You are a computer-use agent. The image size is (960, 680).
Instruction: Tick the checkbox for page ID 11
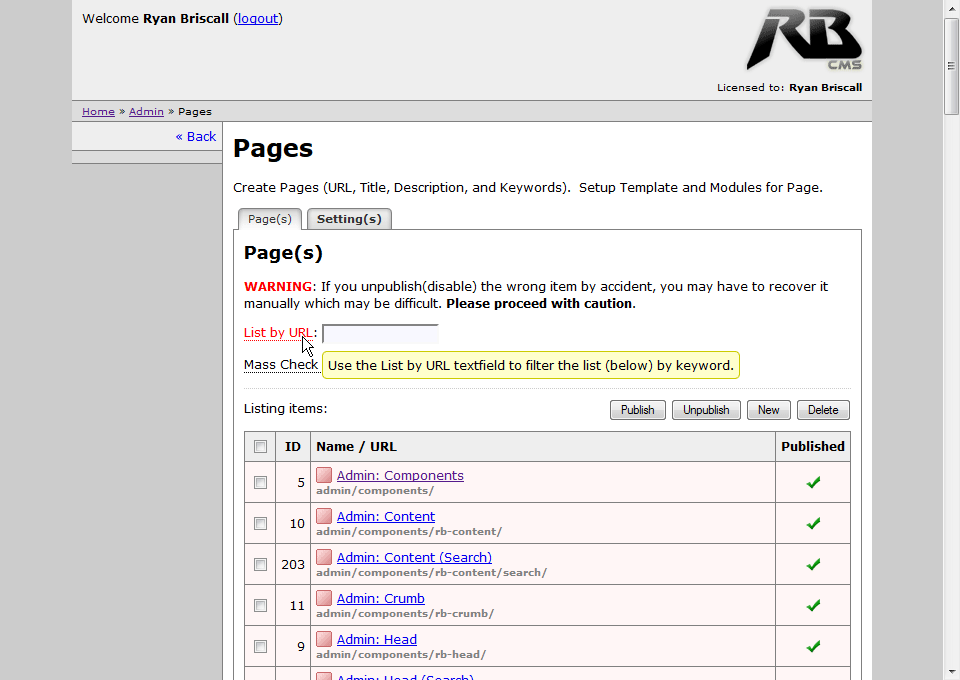pos(261,605)
